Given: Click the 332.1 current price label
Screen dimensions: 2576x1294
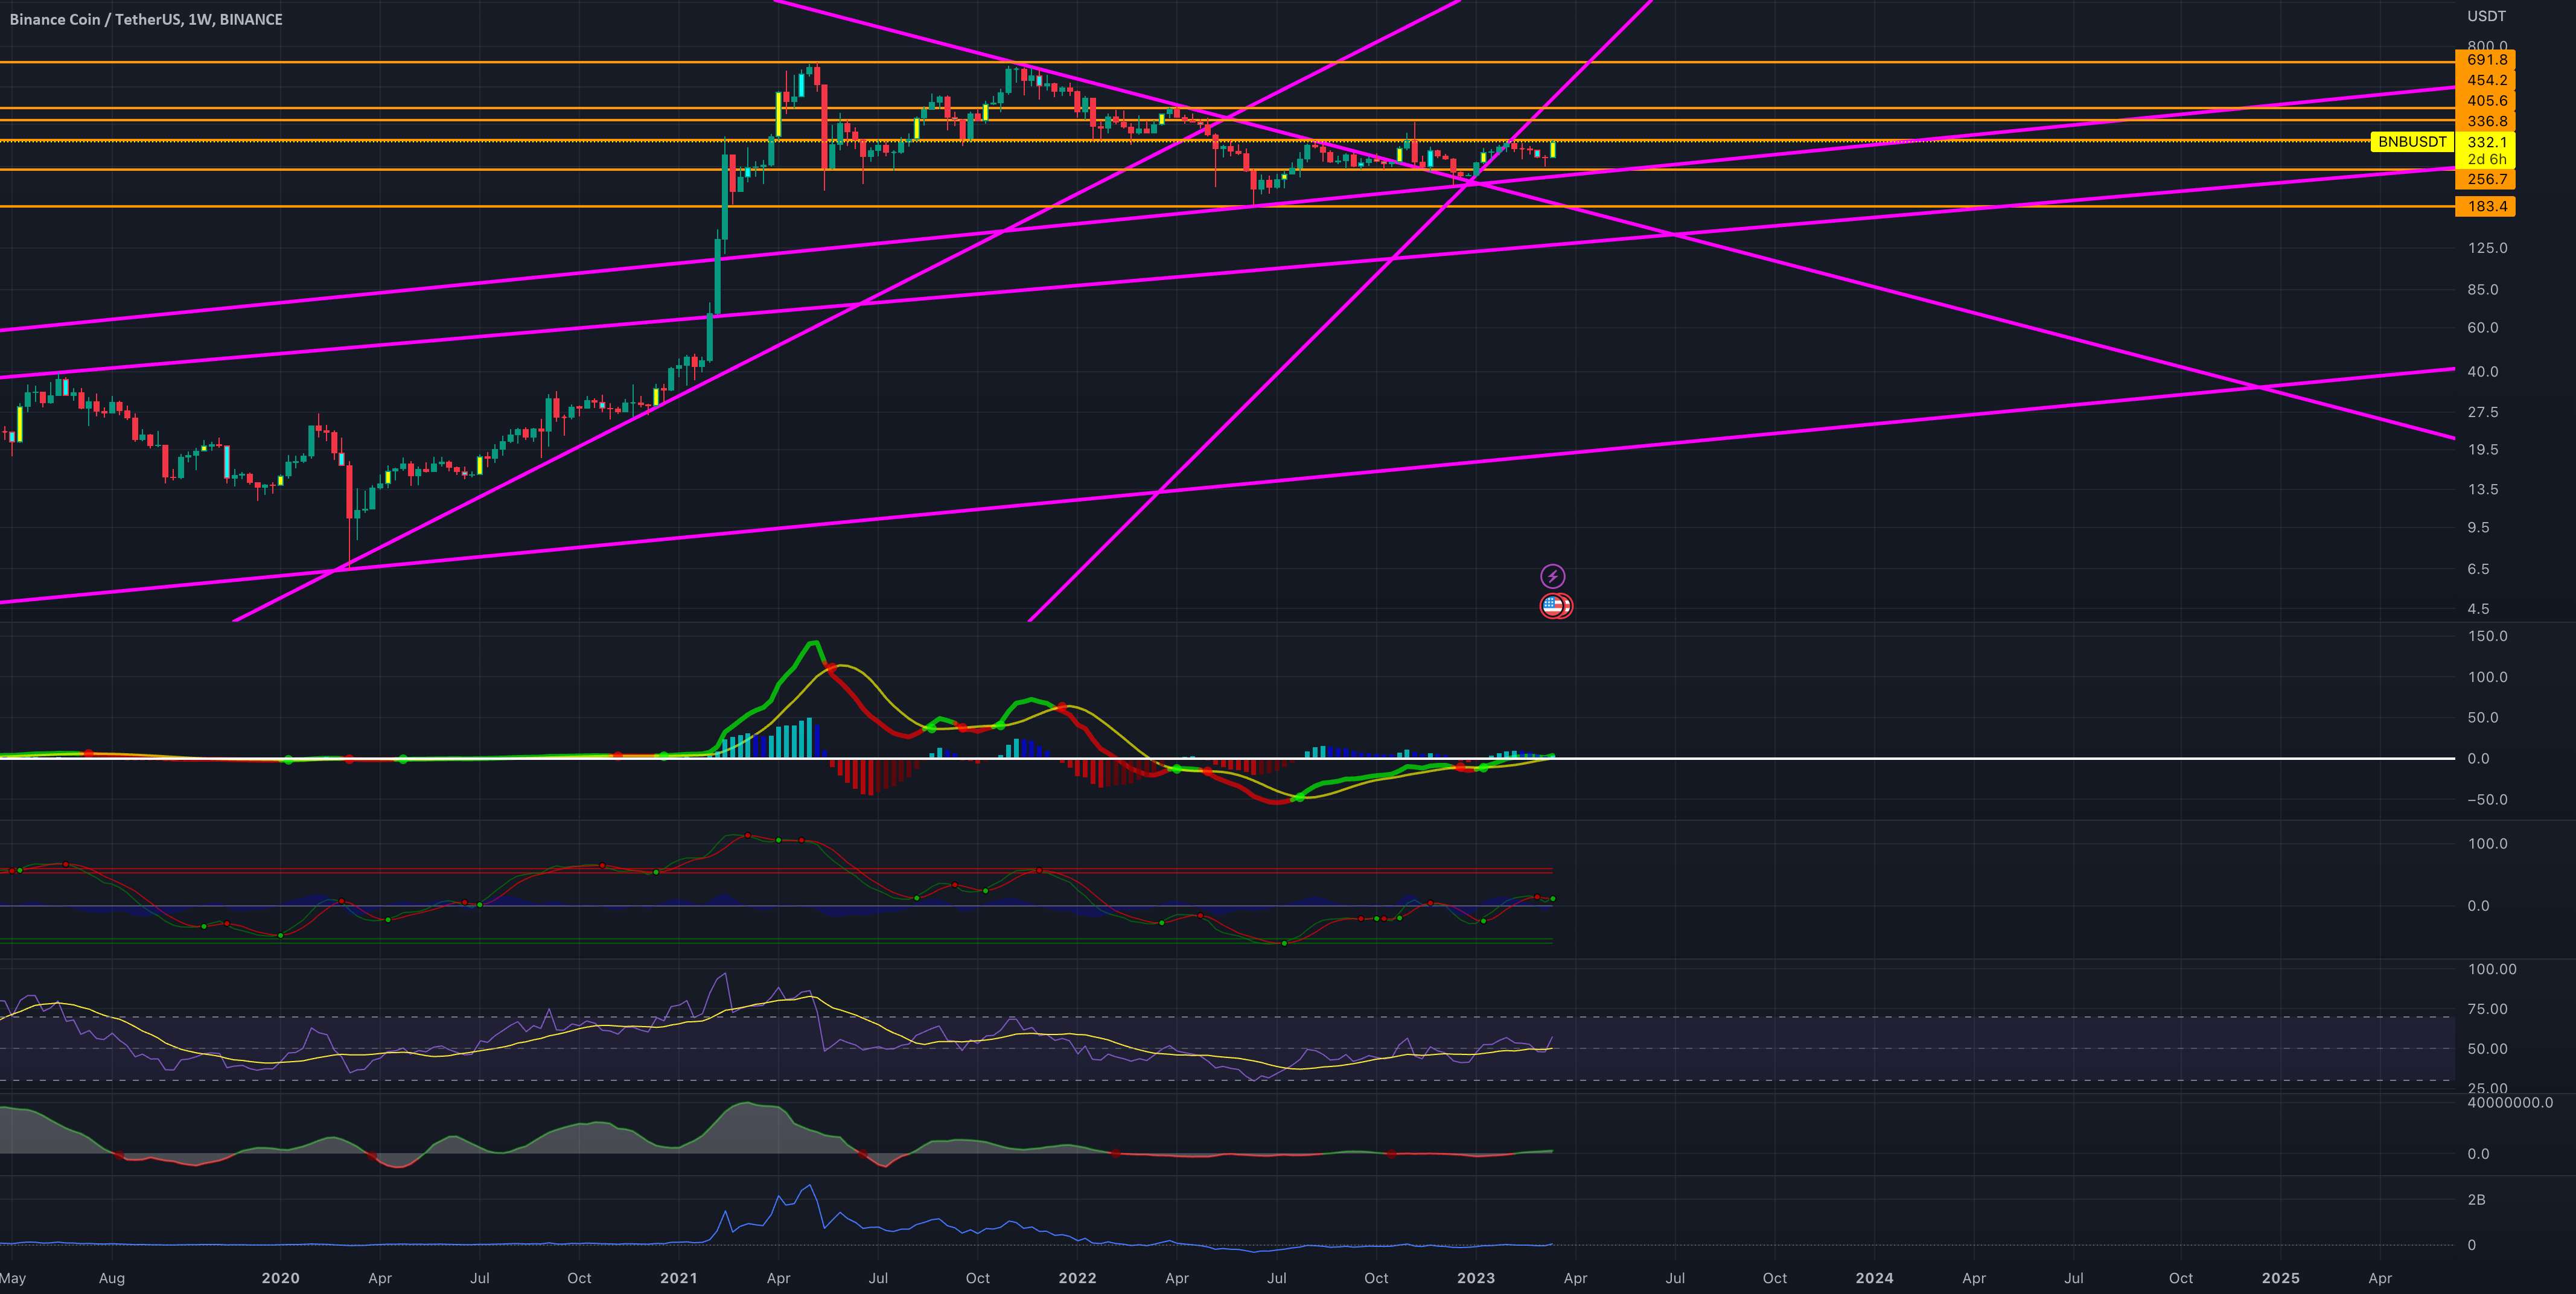Looking at the screenshot, I should click(x=2487, y=142).
